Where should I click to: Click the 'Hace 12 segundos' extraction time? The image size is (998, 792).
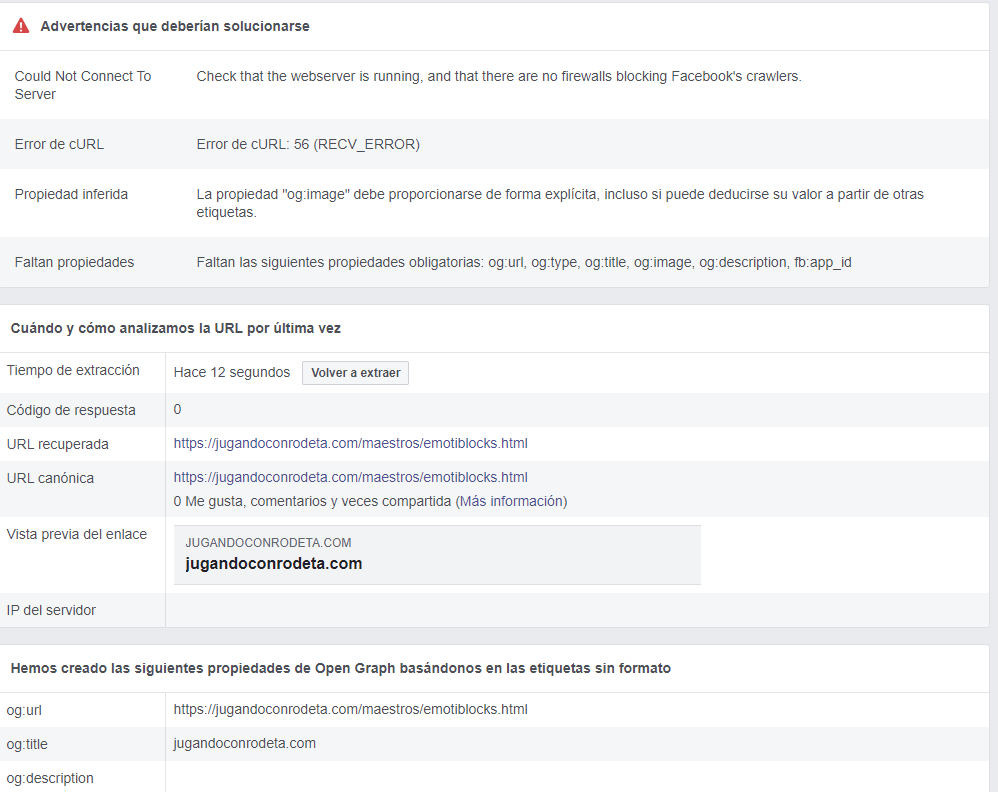click(x=232, y=372)
